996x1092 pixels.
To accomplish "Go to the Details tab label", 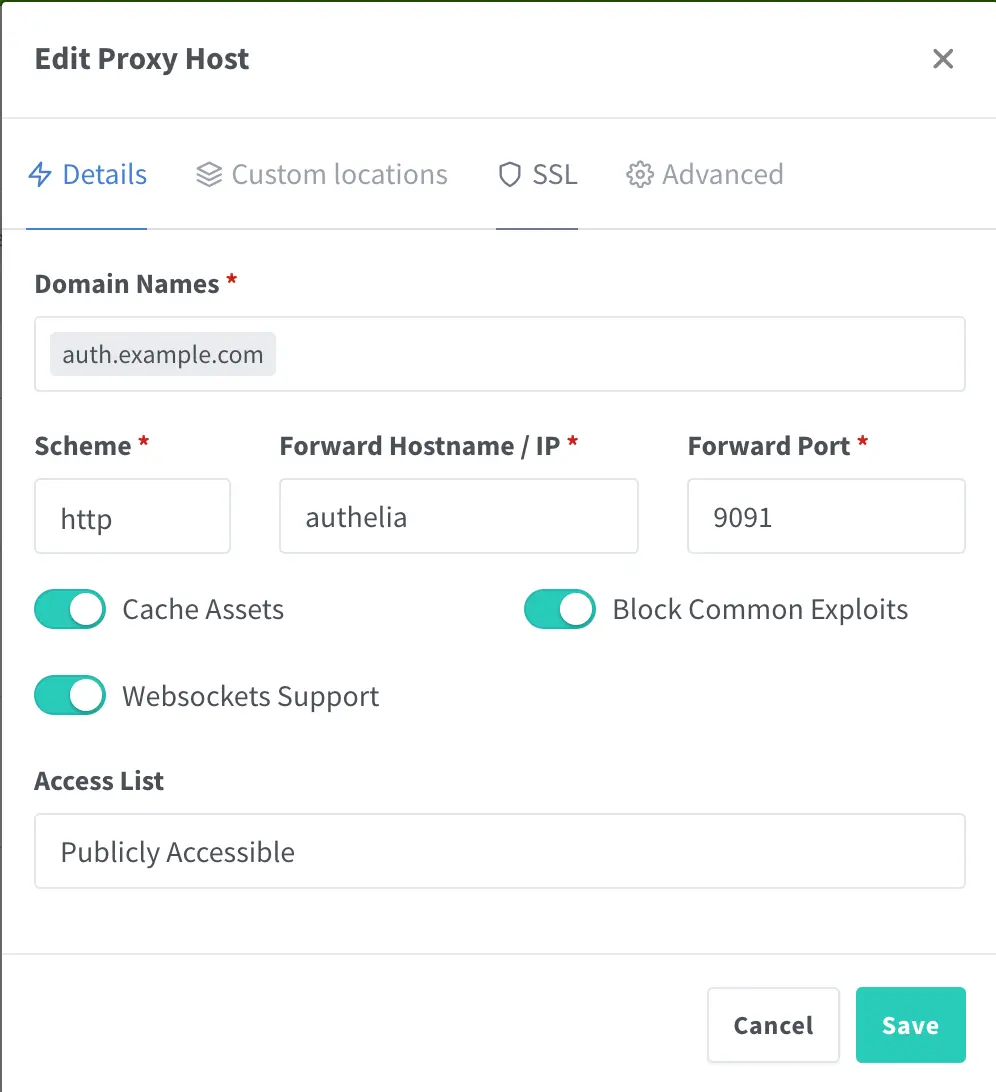I will (x=104, y=175).
